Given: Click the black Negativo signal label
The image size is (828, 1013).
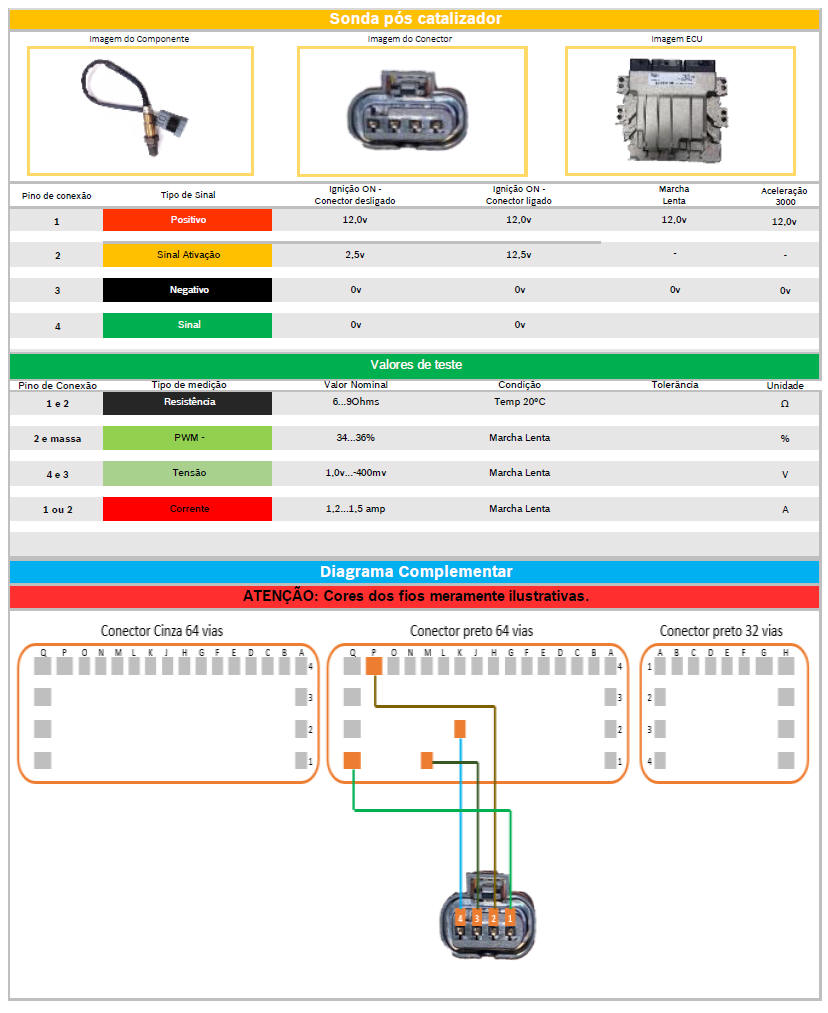Looking at the screenshot, I should pyautogui.click(x=187, y=290).
